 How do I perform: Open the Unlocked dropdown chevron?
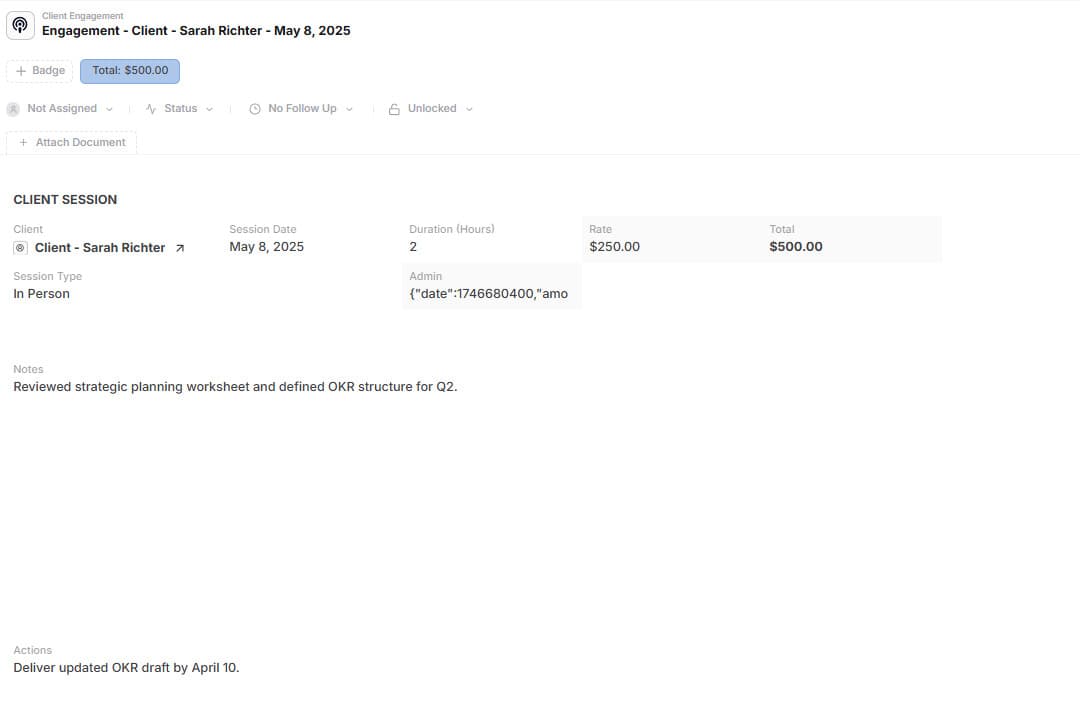[x=469, y=109]
